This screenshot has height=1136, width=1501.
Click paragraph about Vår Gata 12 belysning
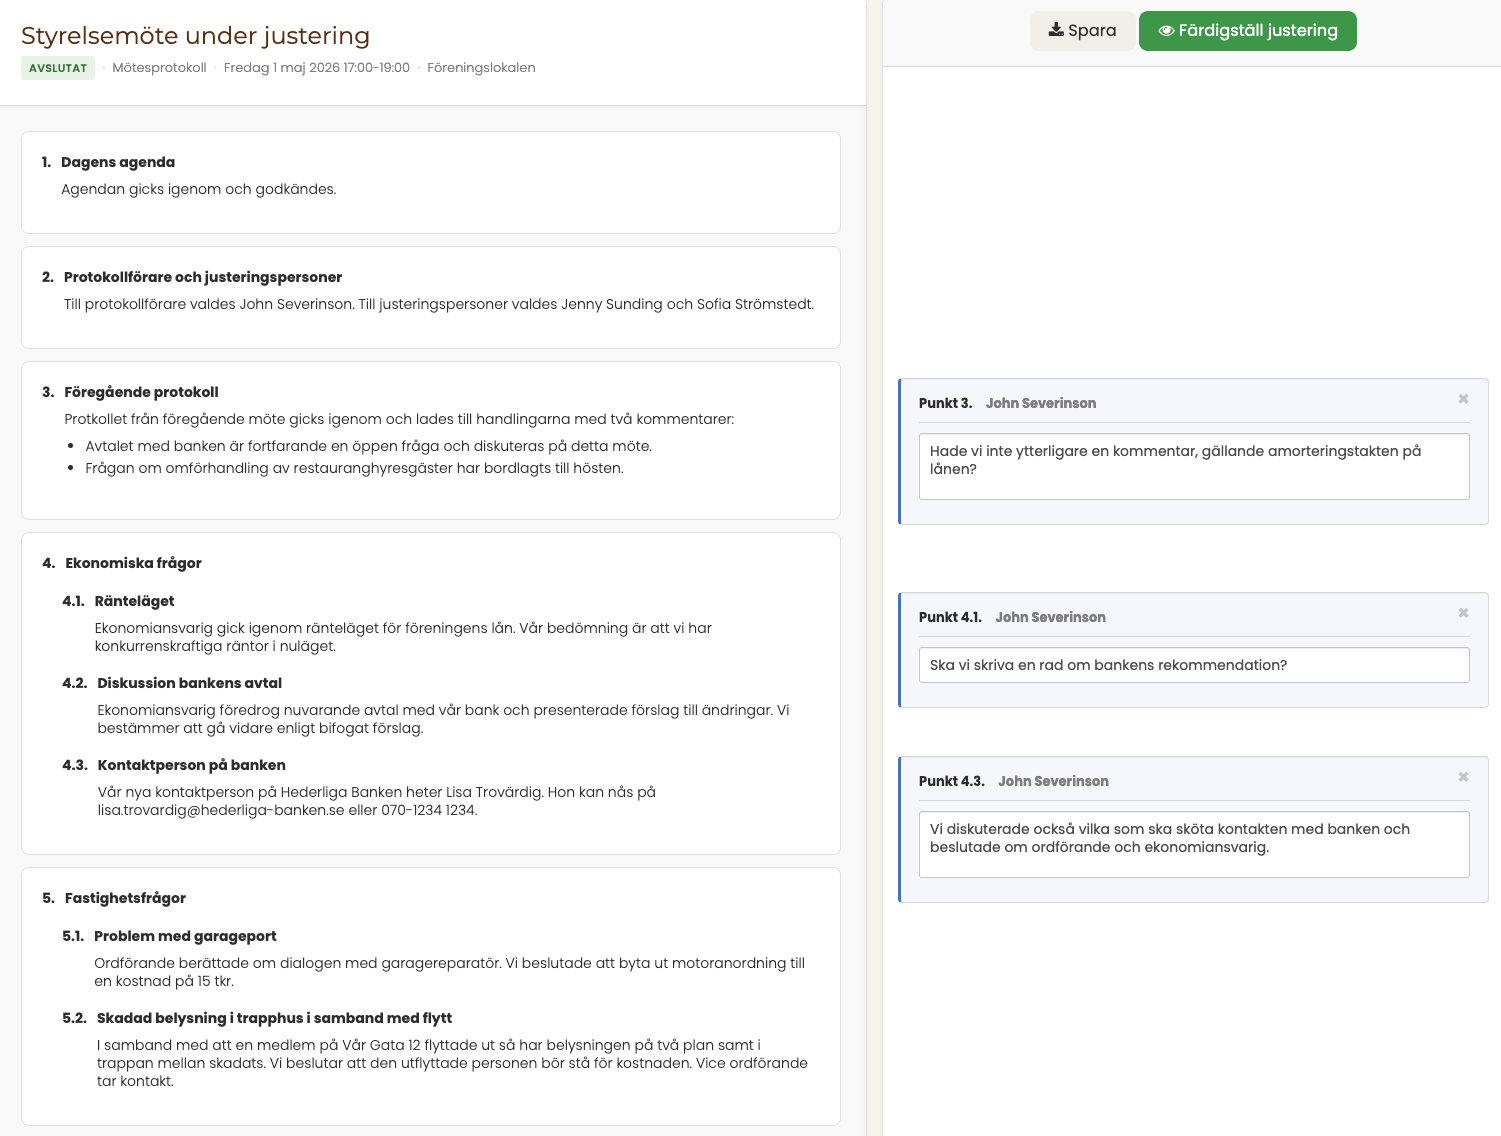coord(452,1063)
